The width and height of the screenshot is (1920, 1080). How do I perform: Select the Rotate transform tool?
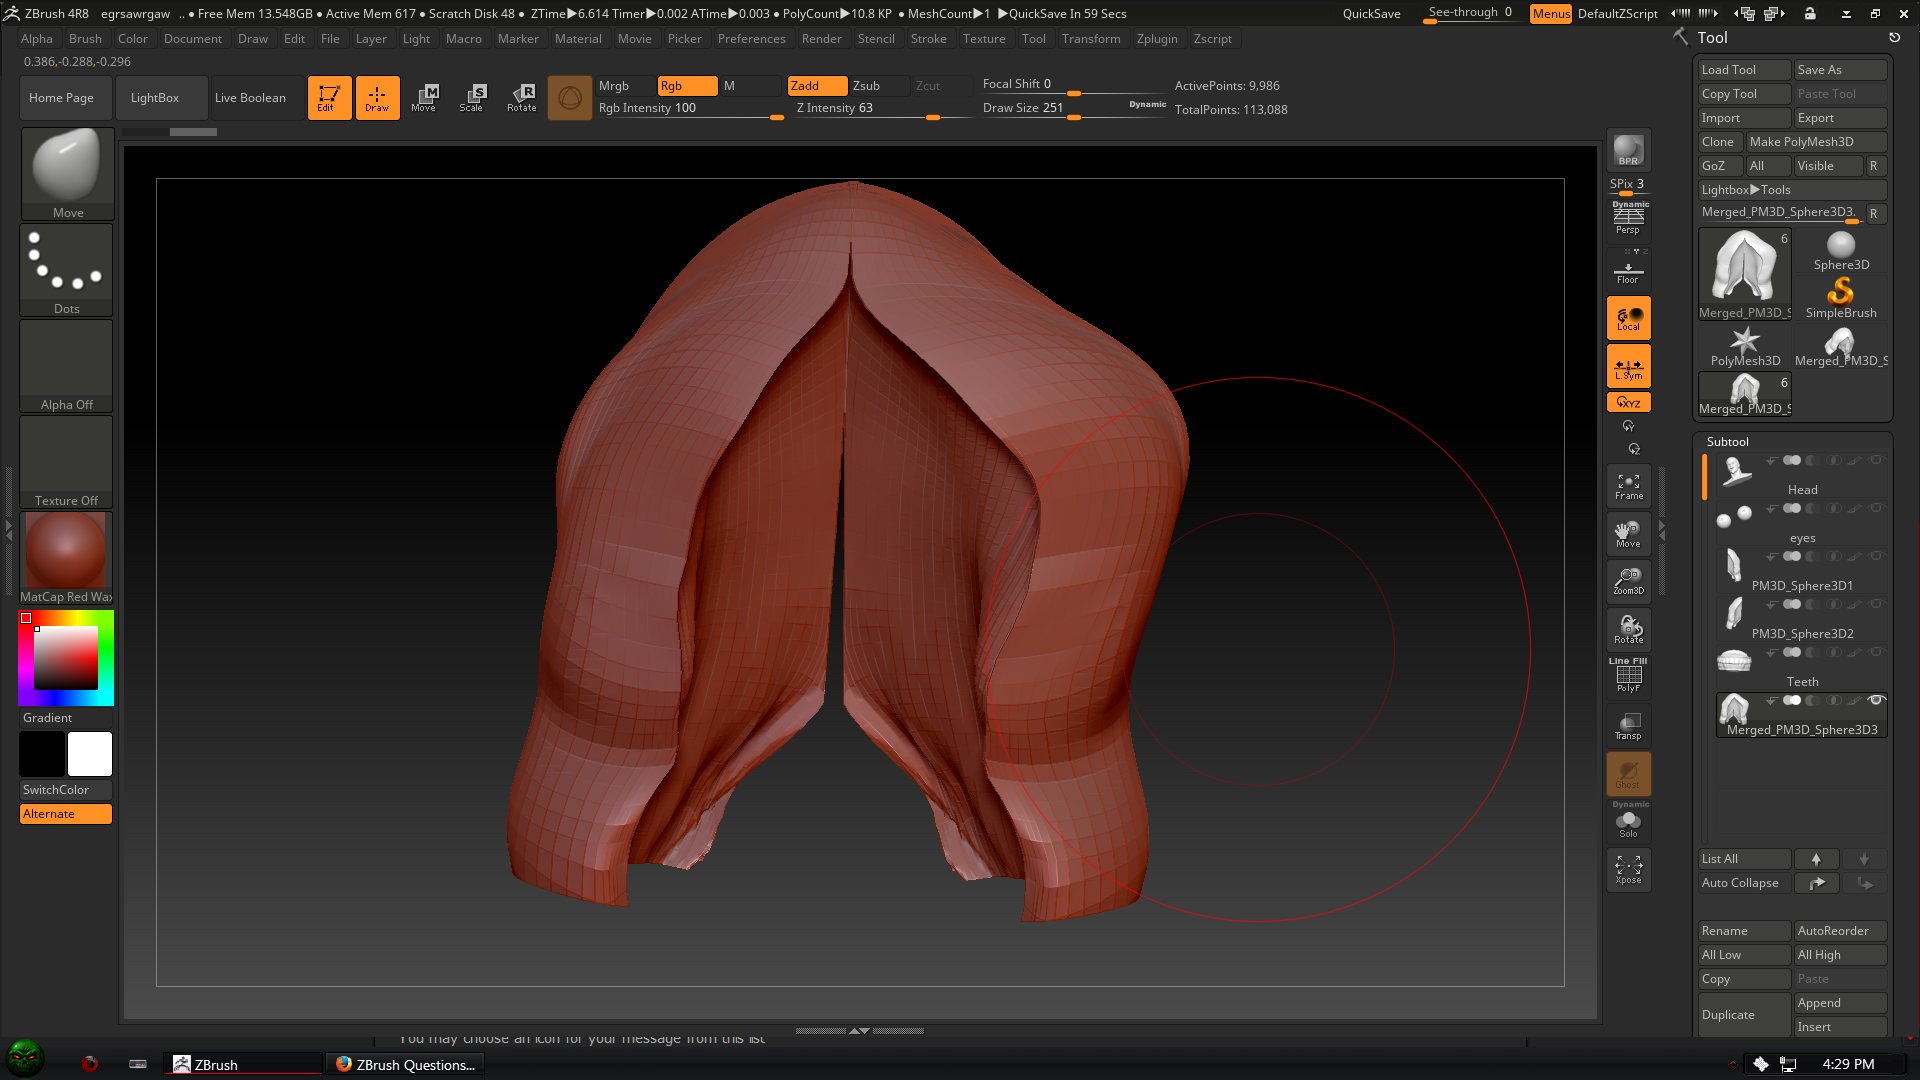[x=521, y=97]
